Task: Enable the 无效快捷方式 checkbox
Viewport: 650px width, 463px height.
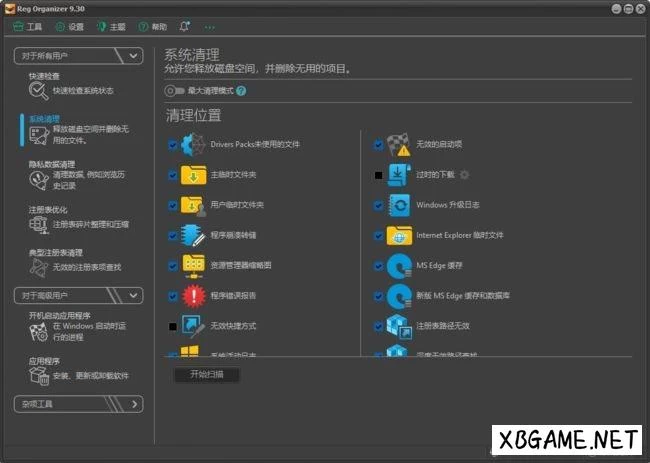Action: (x=173, y=326)
